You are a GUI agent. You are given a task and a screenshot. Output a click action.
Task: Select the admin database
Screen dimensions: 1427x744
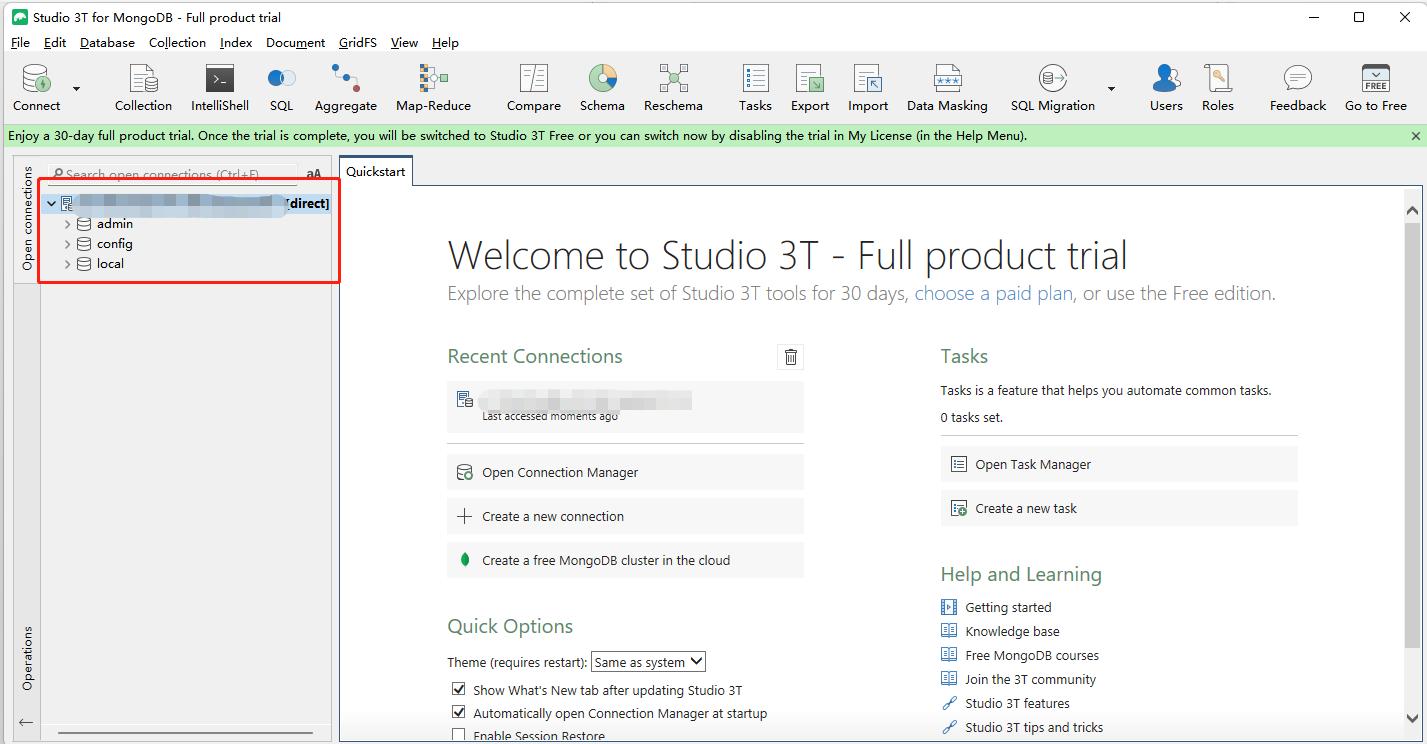[114, 224]
